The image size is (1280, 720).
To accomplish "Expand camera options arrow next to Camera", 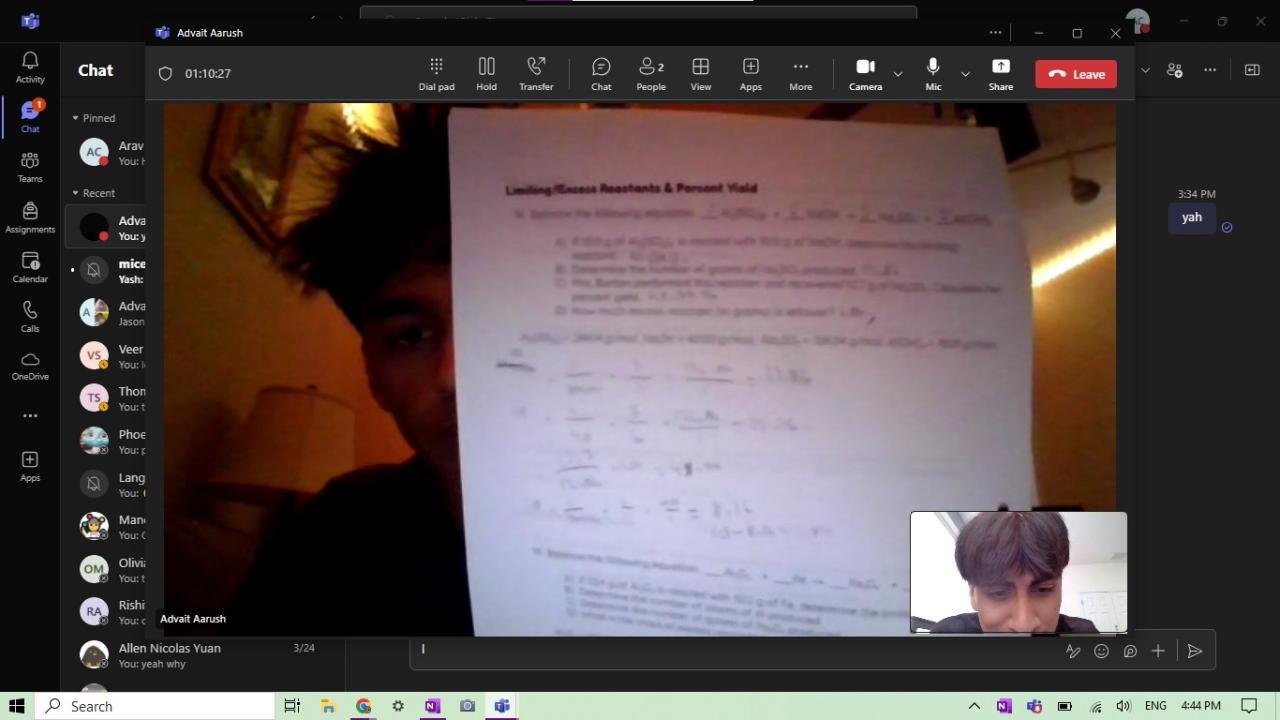I will (x=898, y=74).
